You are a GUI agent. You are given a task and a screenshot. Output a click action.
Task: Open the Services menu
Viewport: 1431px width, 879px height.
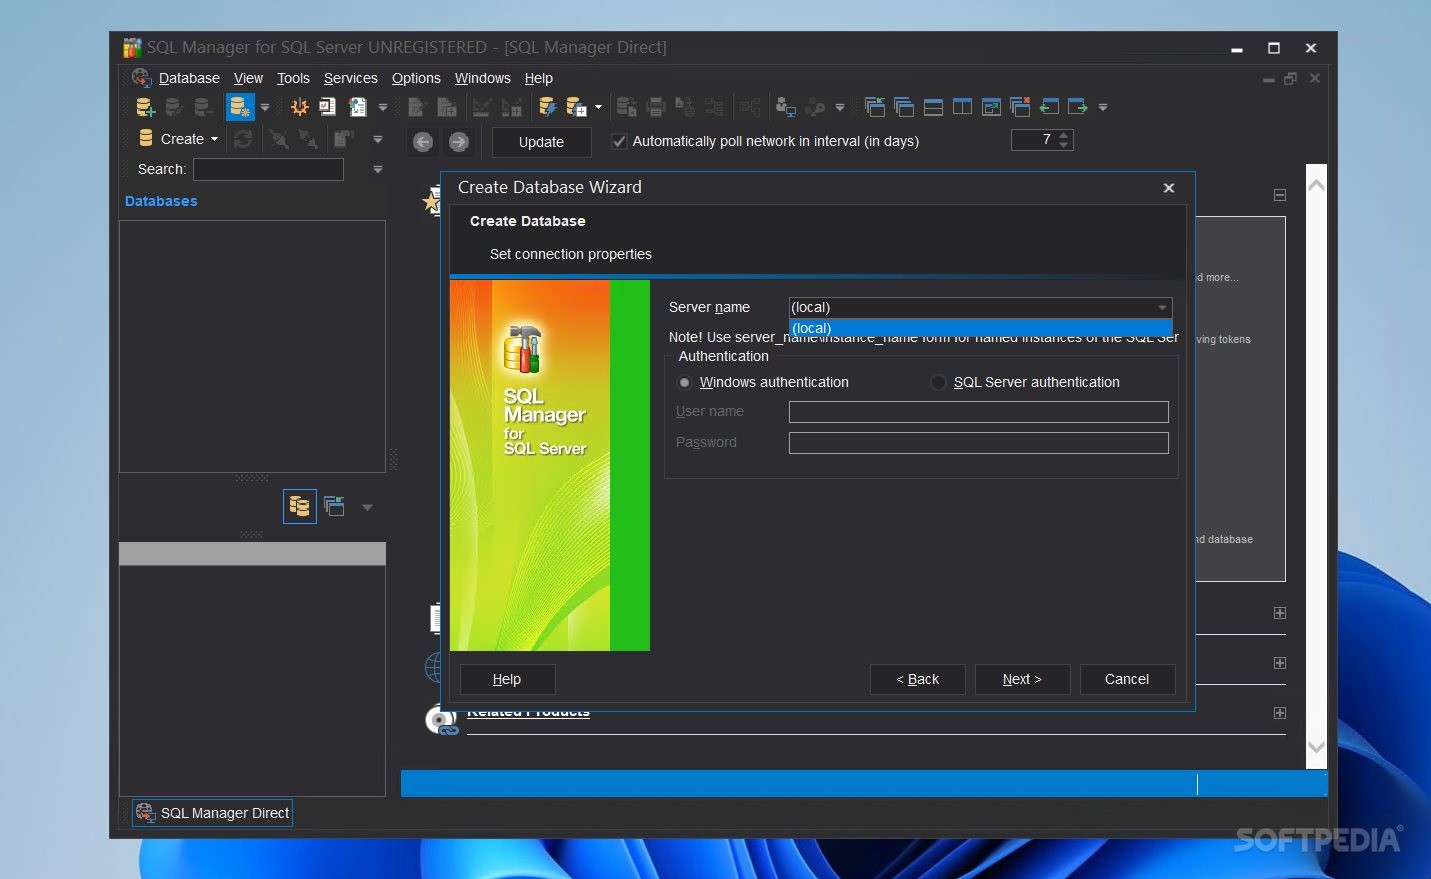pyautogui.click(x=351, y=78)
